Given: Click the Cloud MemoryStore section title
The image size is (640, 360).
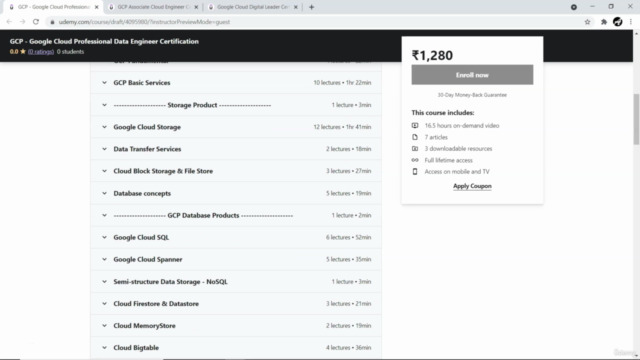Looking at the screenshot, I should pos(144,326).
